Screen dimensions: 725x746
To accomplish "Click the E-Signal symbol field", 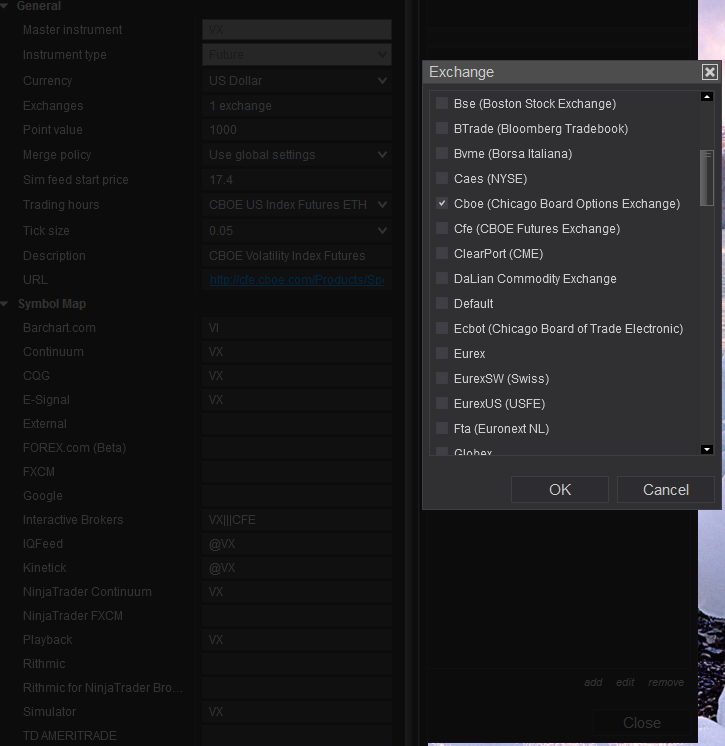I will (297, 400).
